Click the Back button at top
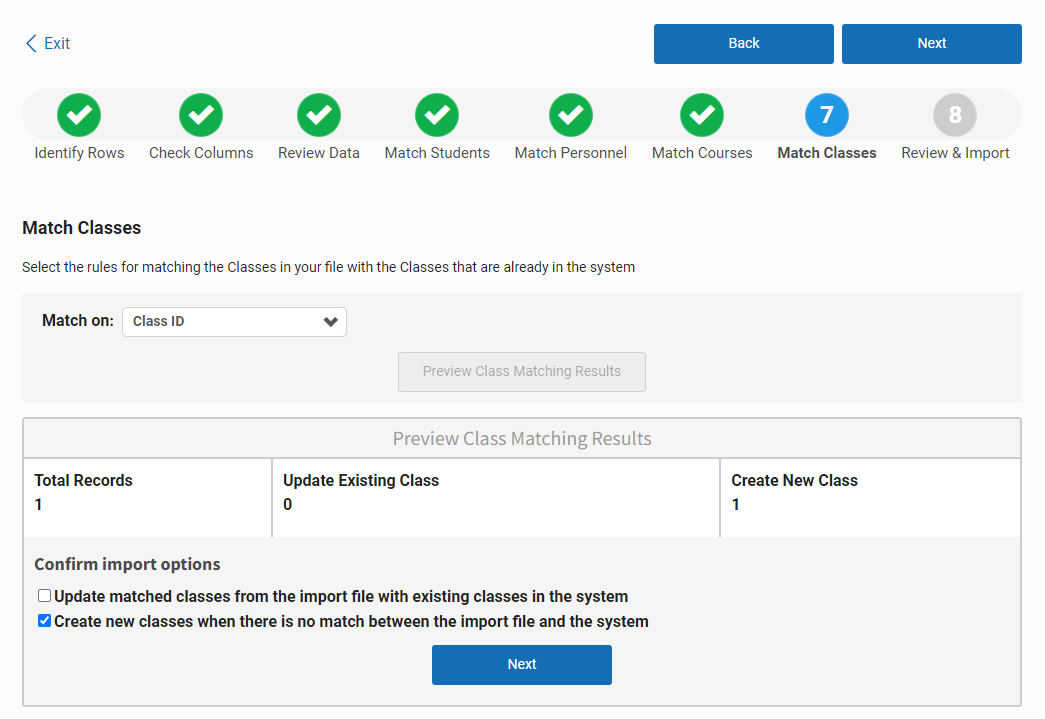 click(x=744, y=44)
